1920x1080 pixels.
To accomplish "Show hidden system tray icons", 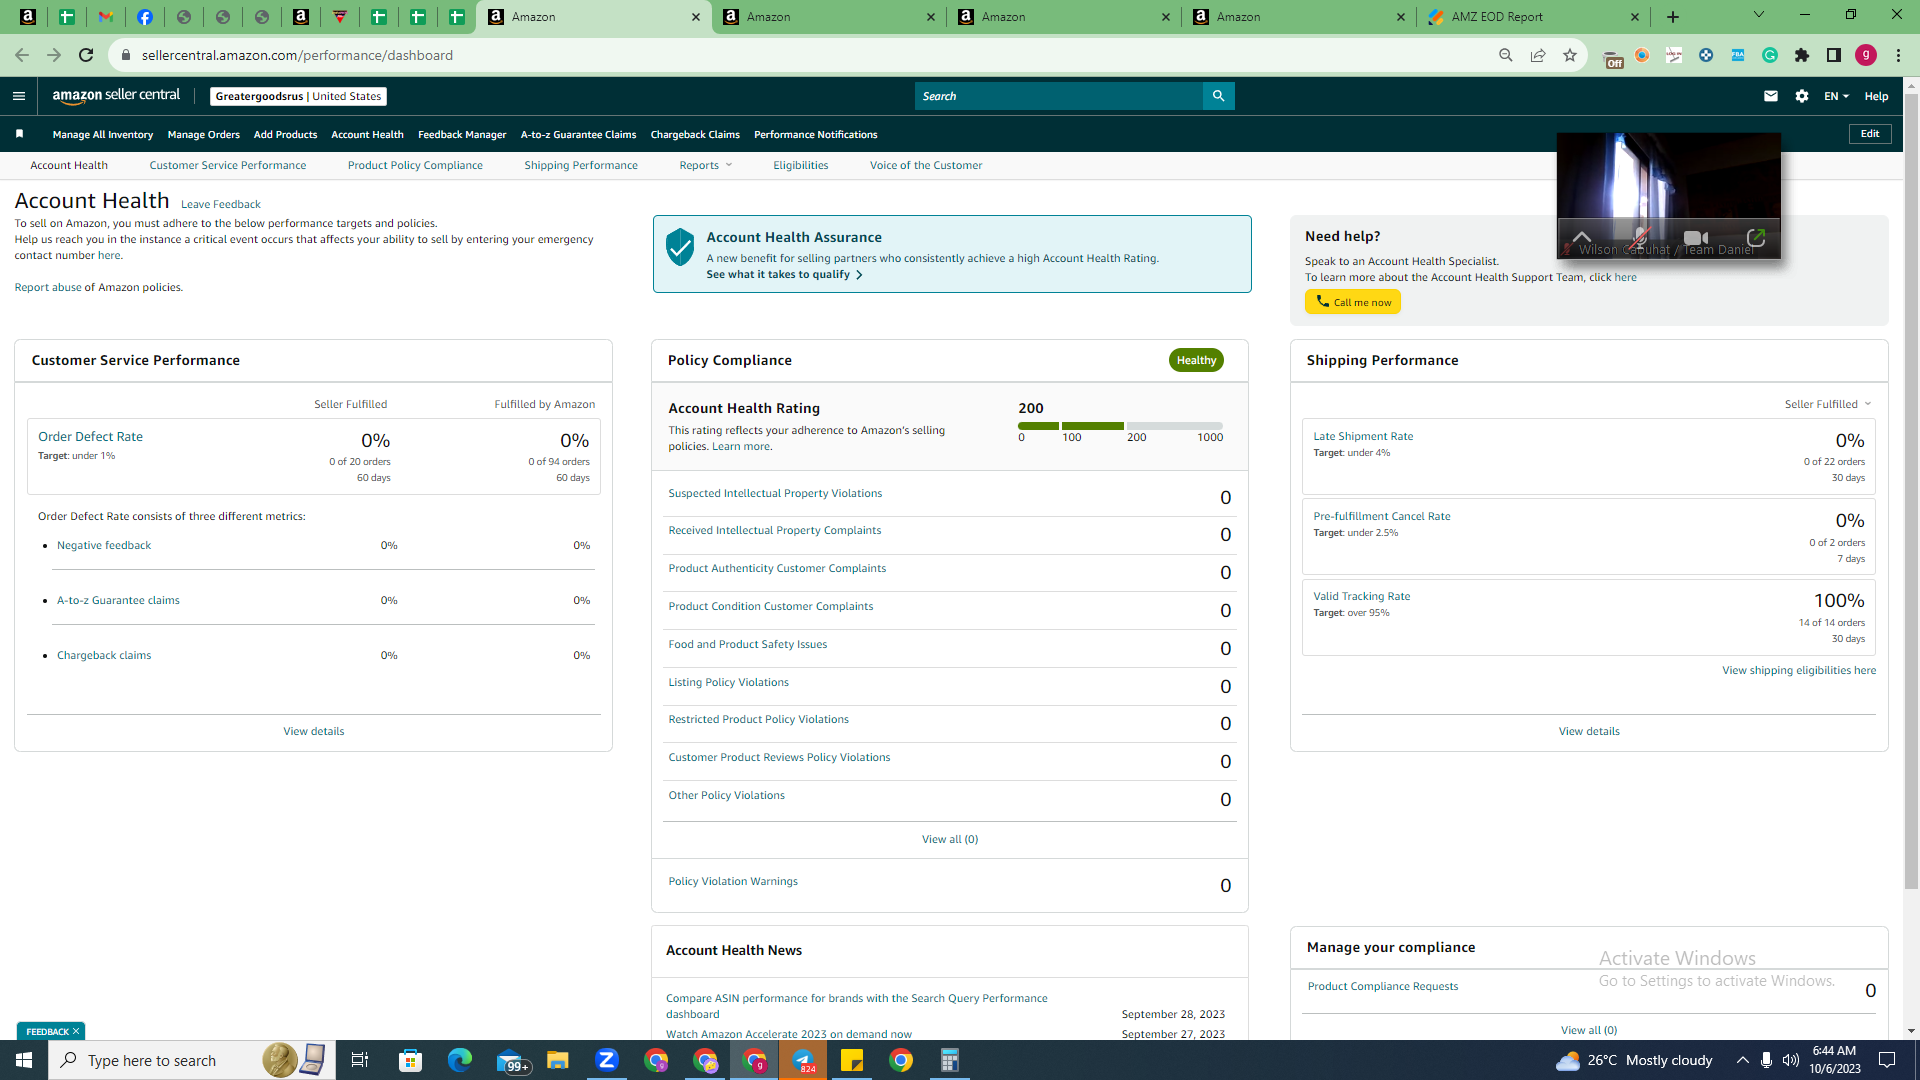I will tap(1743, 1060).
